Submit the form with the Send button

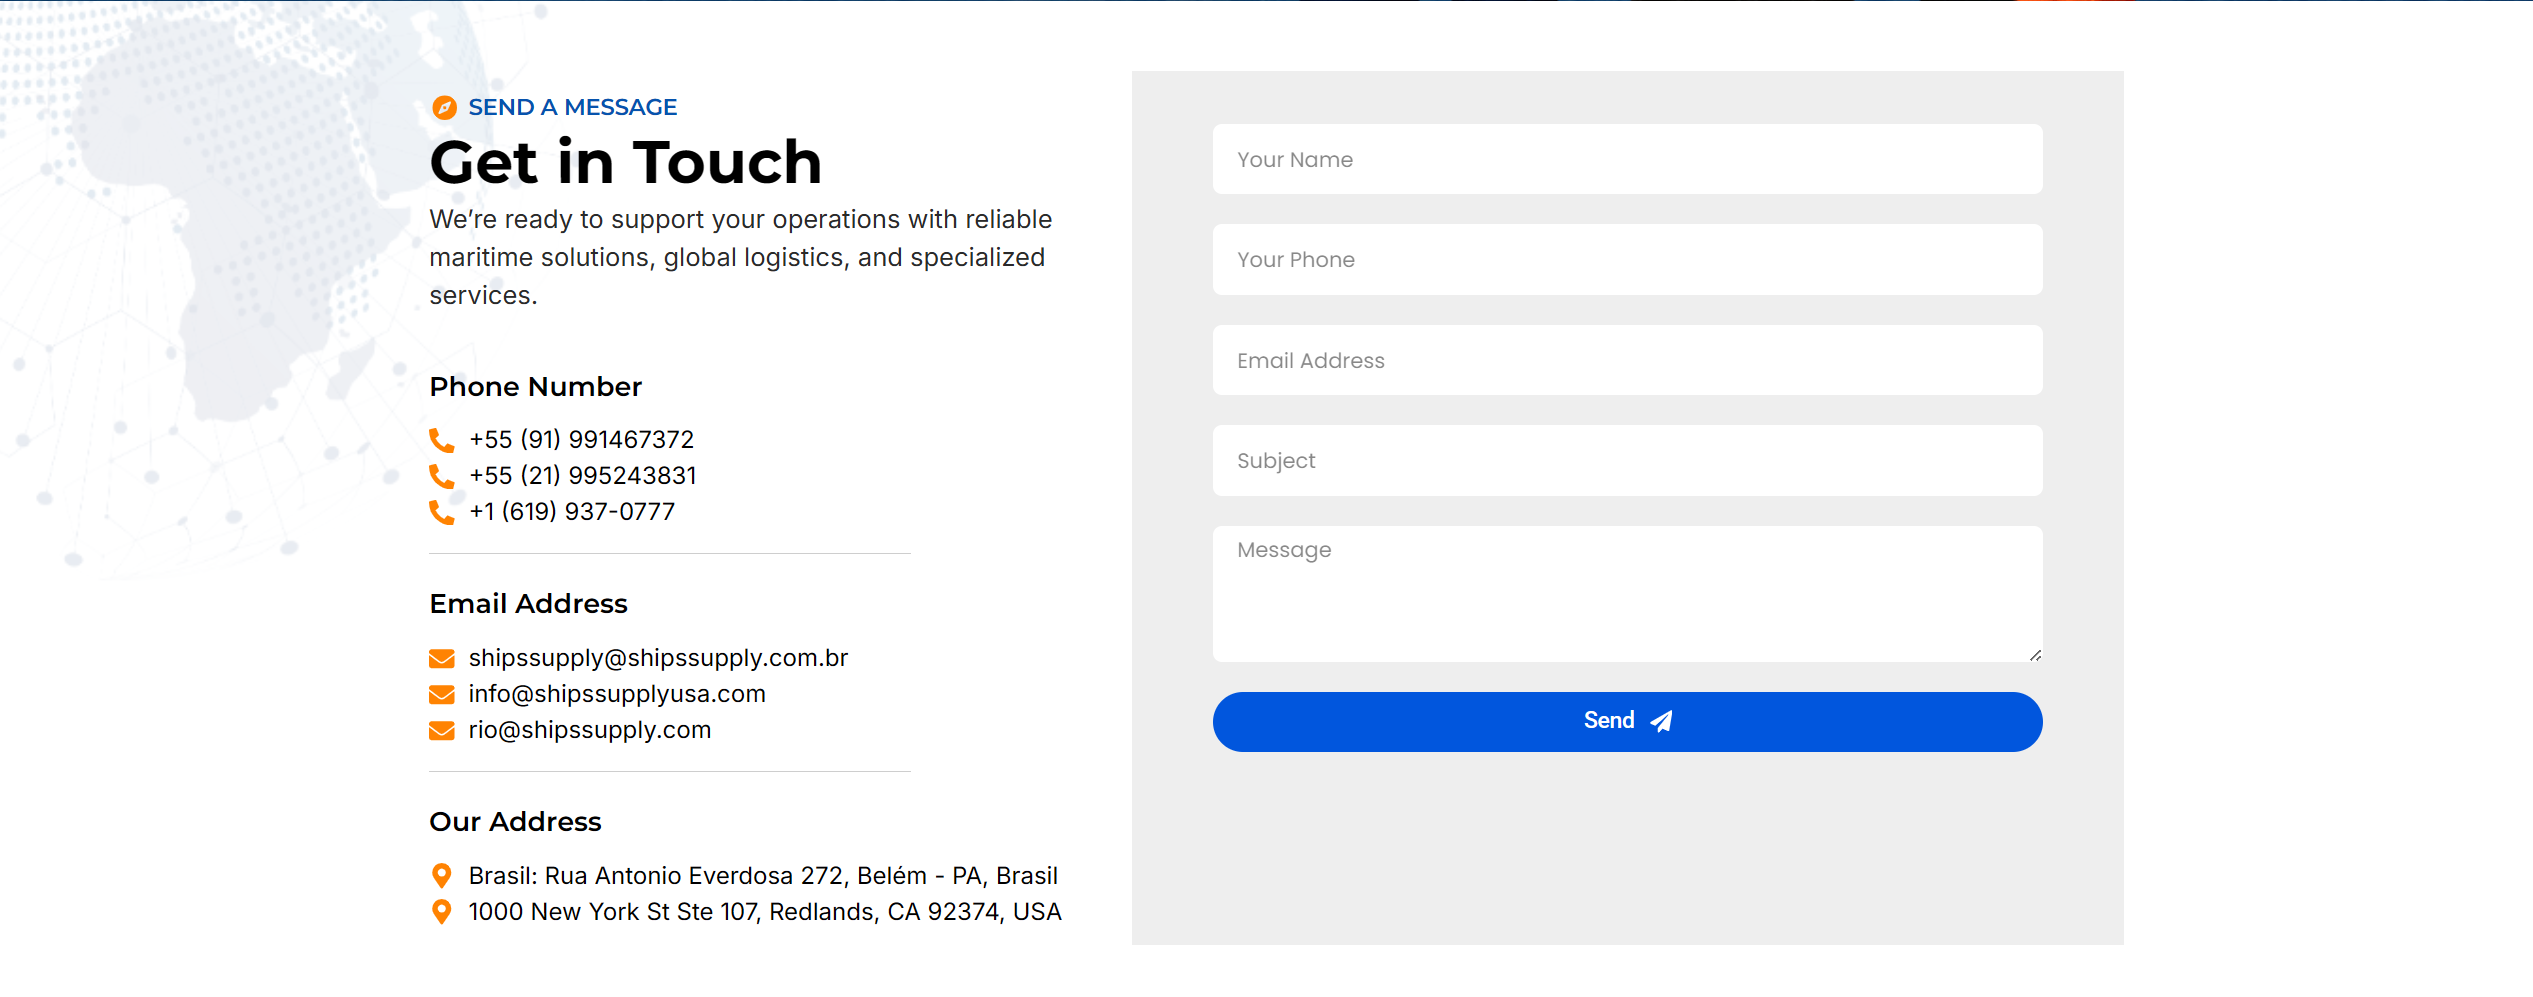tap(1627, 721)
